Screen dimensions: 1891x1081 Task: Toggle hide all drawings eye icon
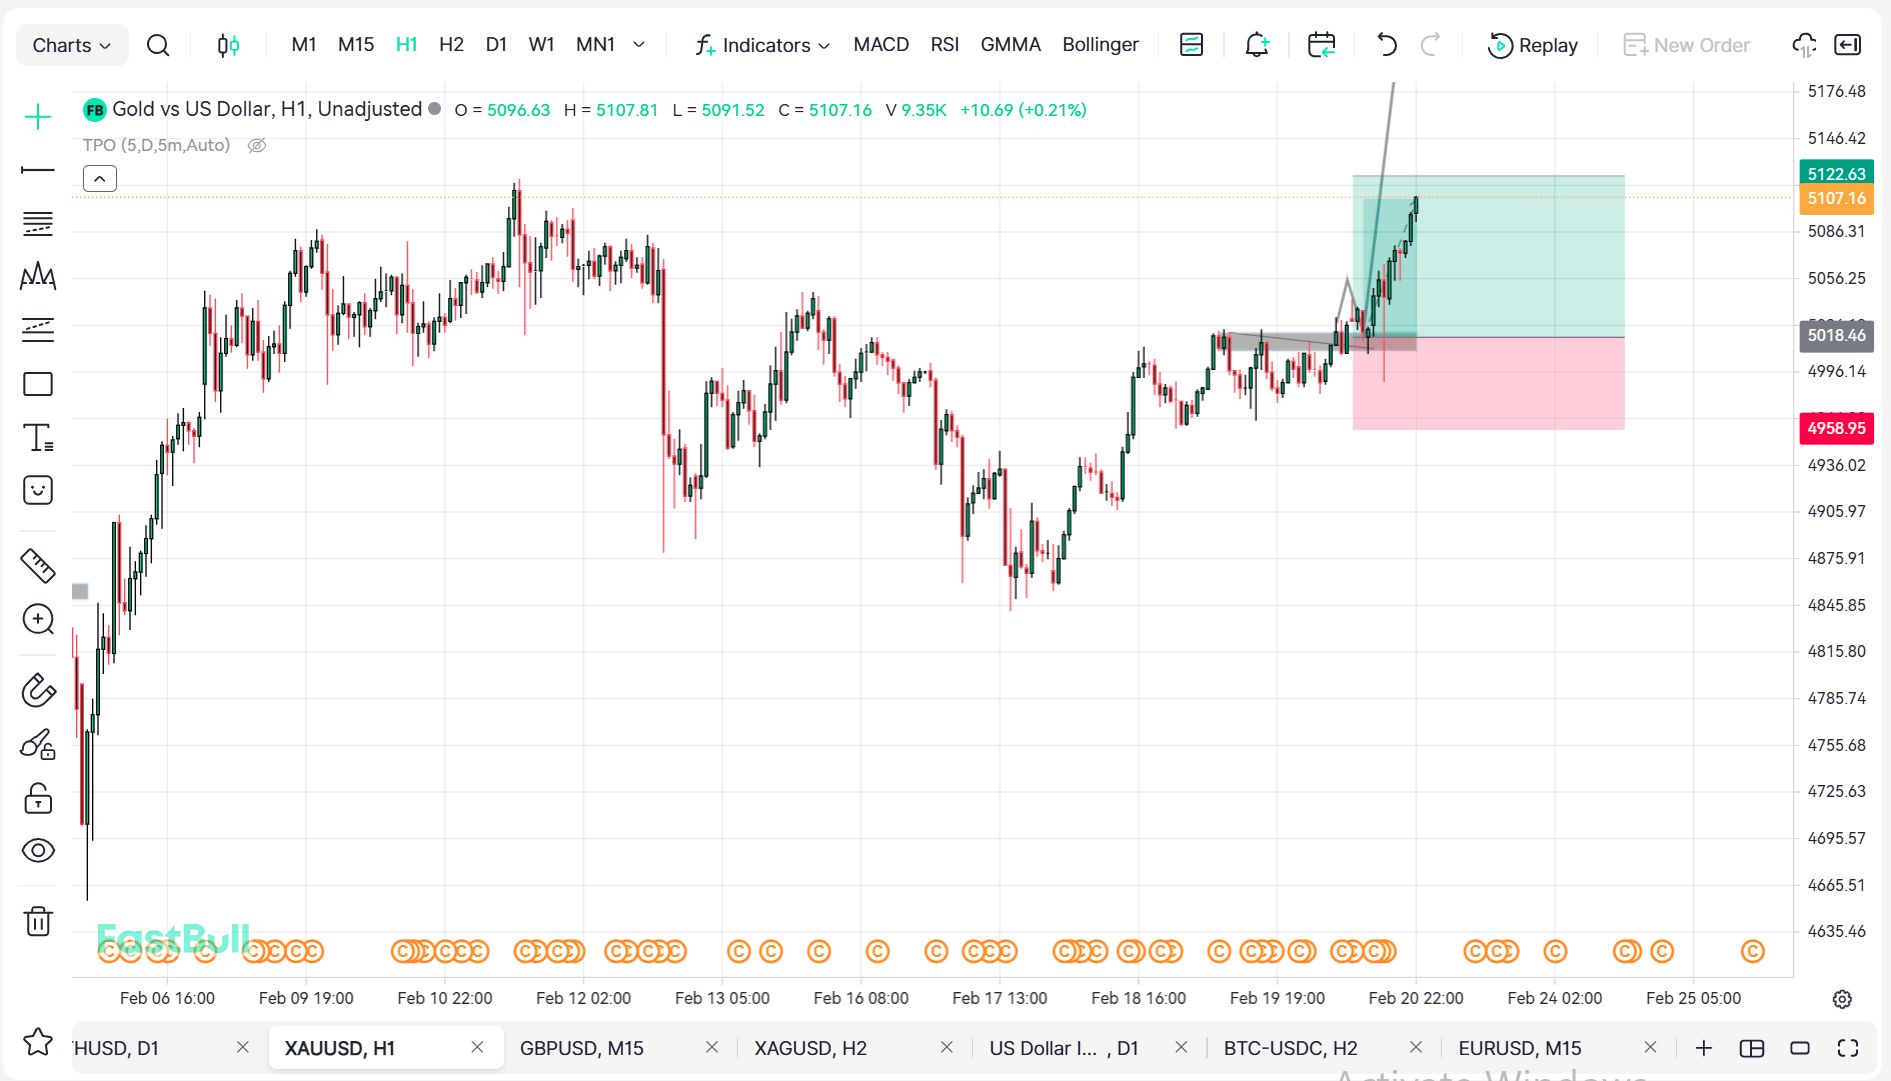click(x=38, y=851)
